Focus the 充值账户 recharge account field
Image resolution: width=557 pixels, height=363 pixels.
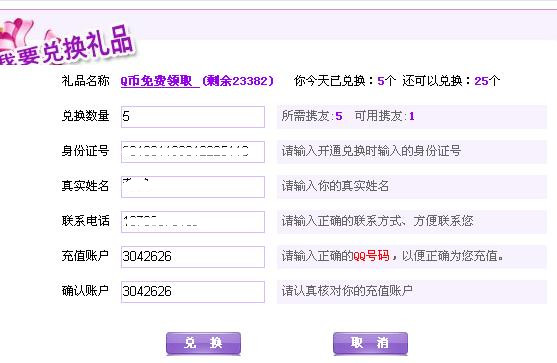point(193,256)
